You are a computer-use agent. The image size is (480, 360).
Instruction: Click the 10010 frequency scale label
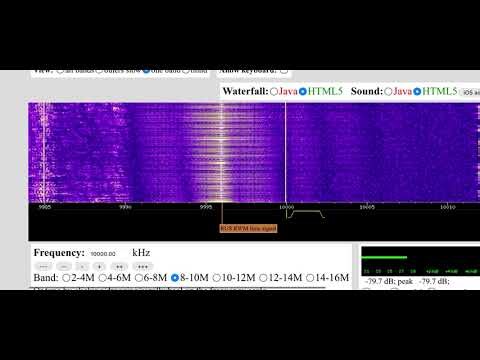(448, 207)
